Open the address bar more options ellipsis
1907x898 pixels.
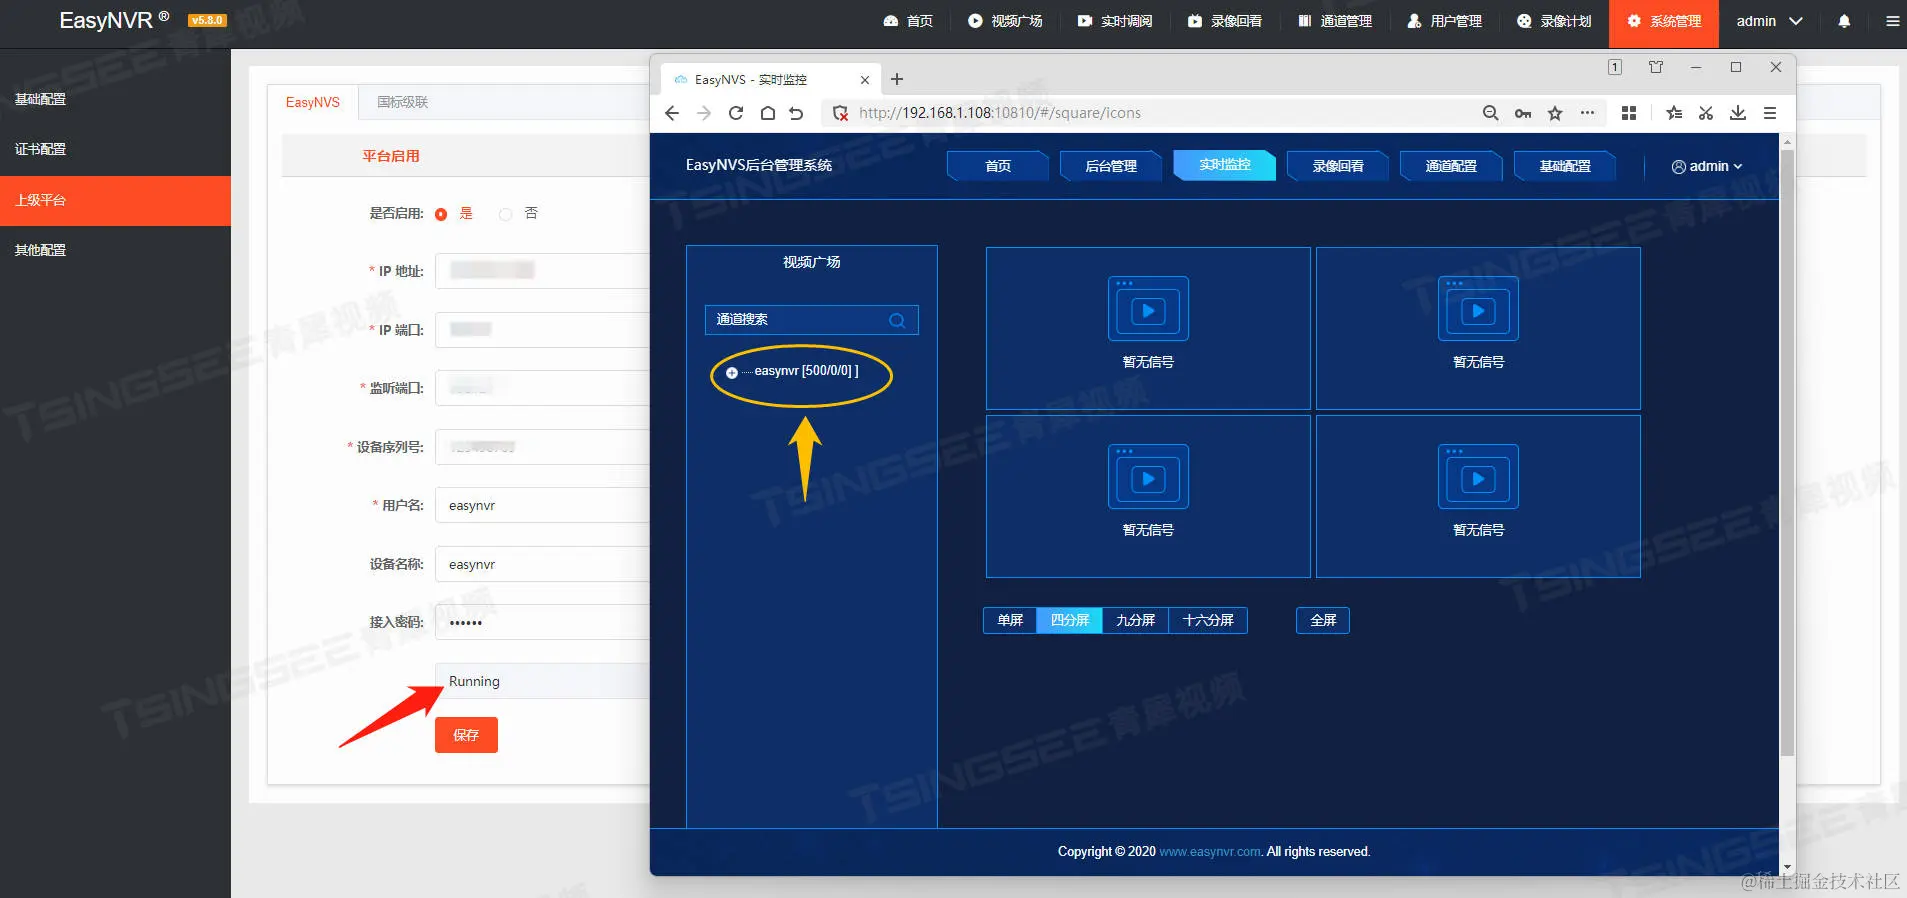[x=1587, y=113]
